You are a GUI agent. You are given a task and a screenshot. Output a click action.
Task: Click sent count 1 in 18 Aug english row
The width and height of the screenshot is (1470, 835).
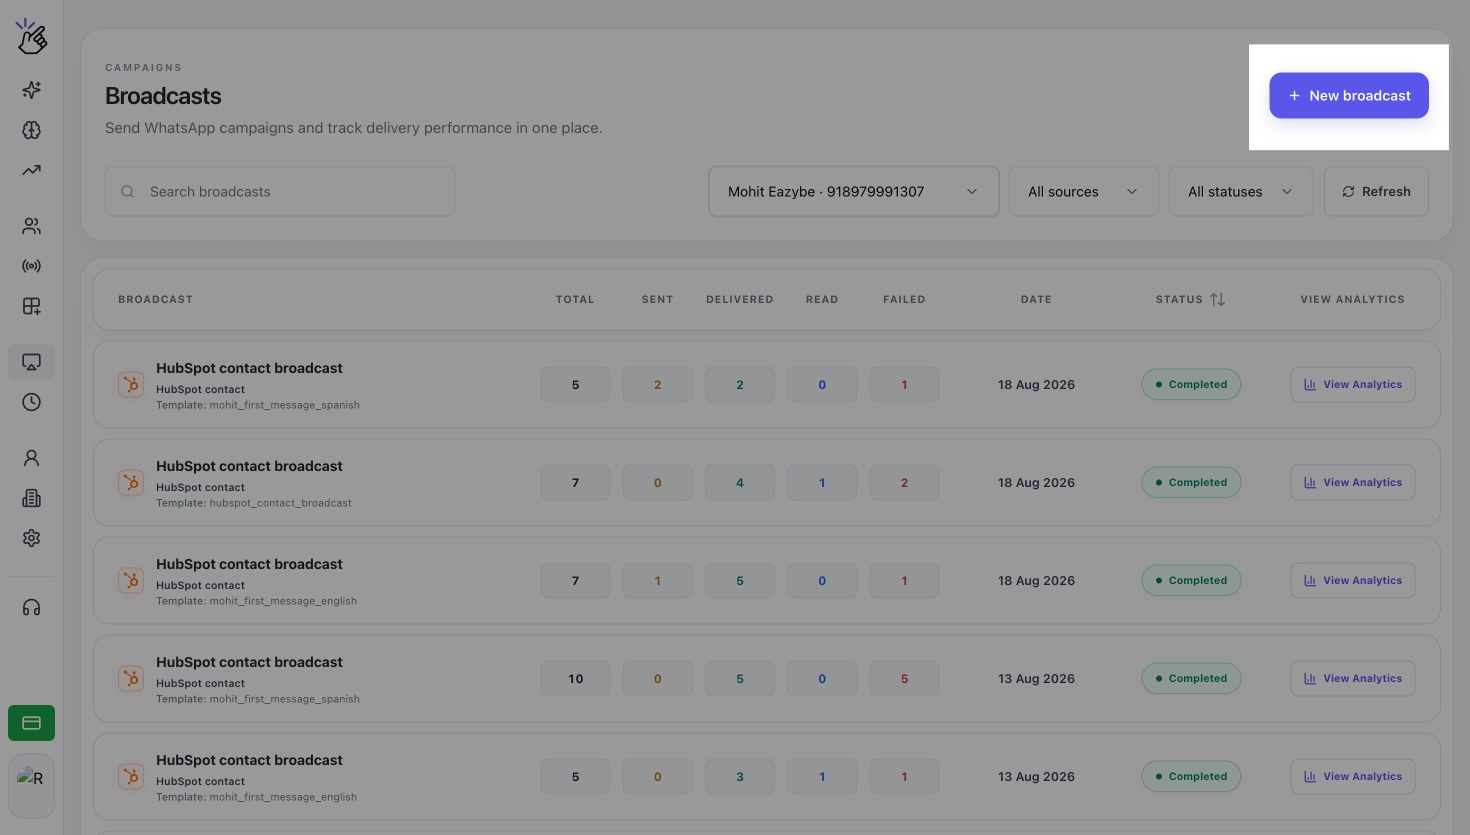tap(657, 581)
